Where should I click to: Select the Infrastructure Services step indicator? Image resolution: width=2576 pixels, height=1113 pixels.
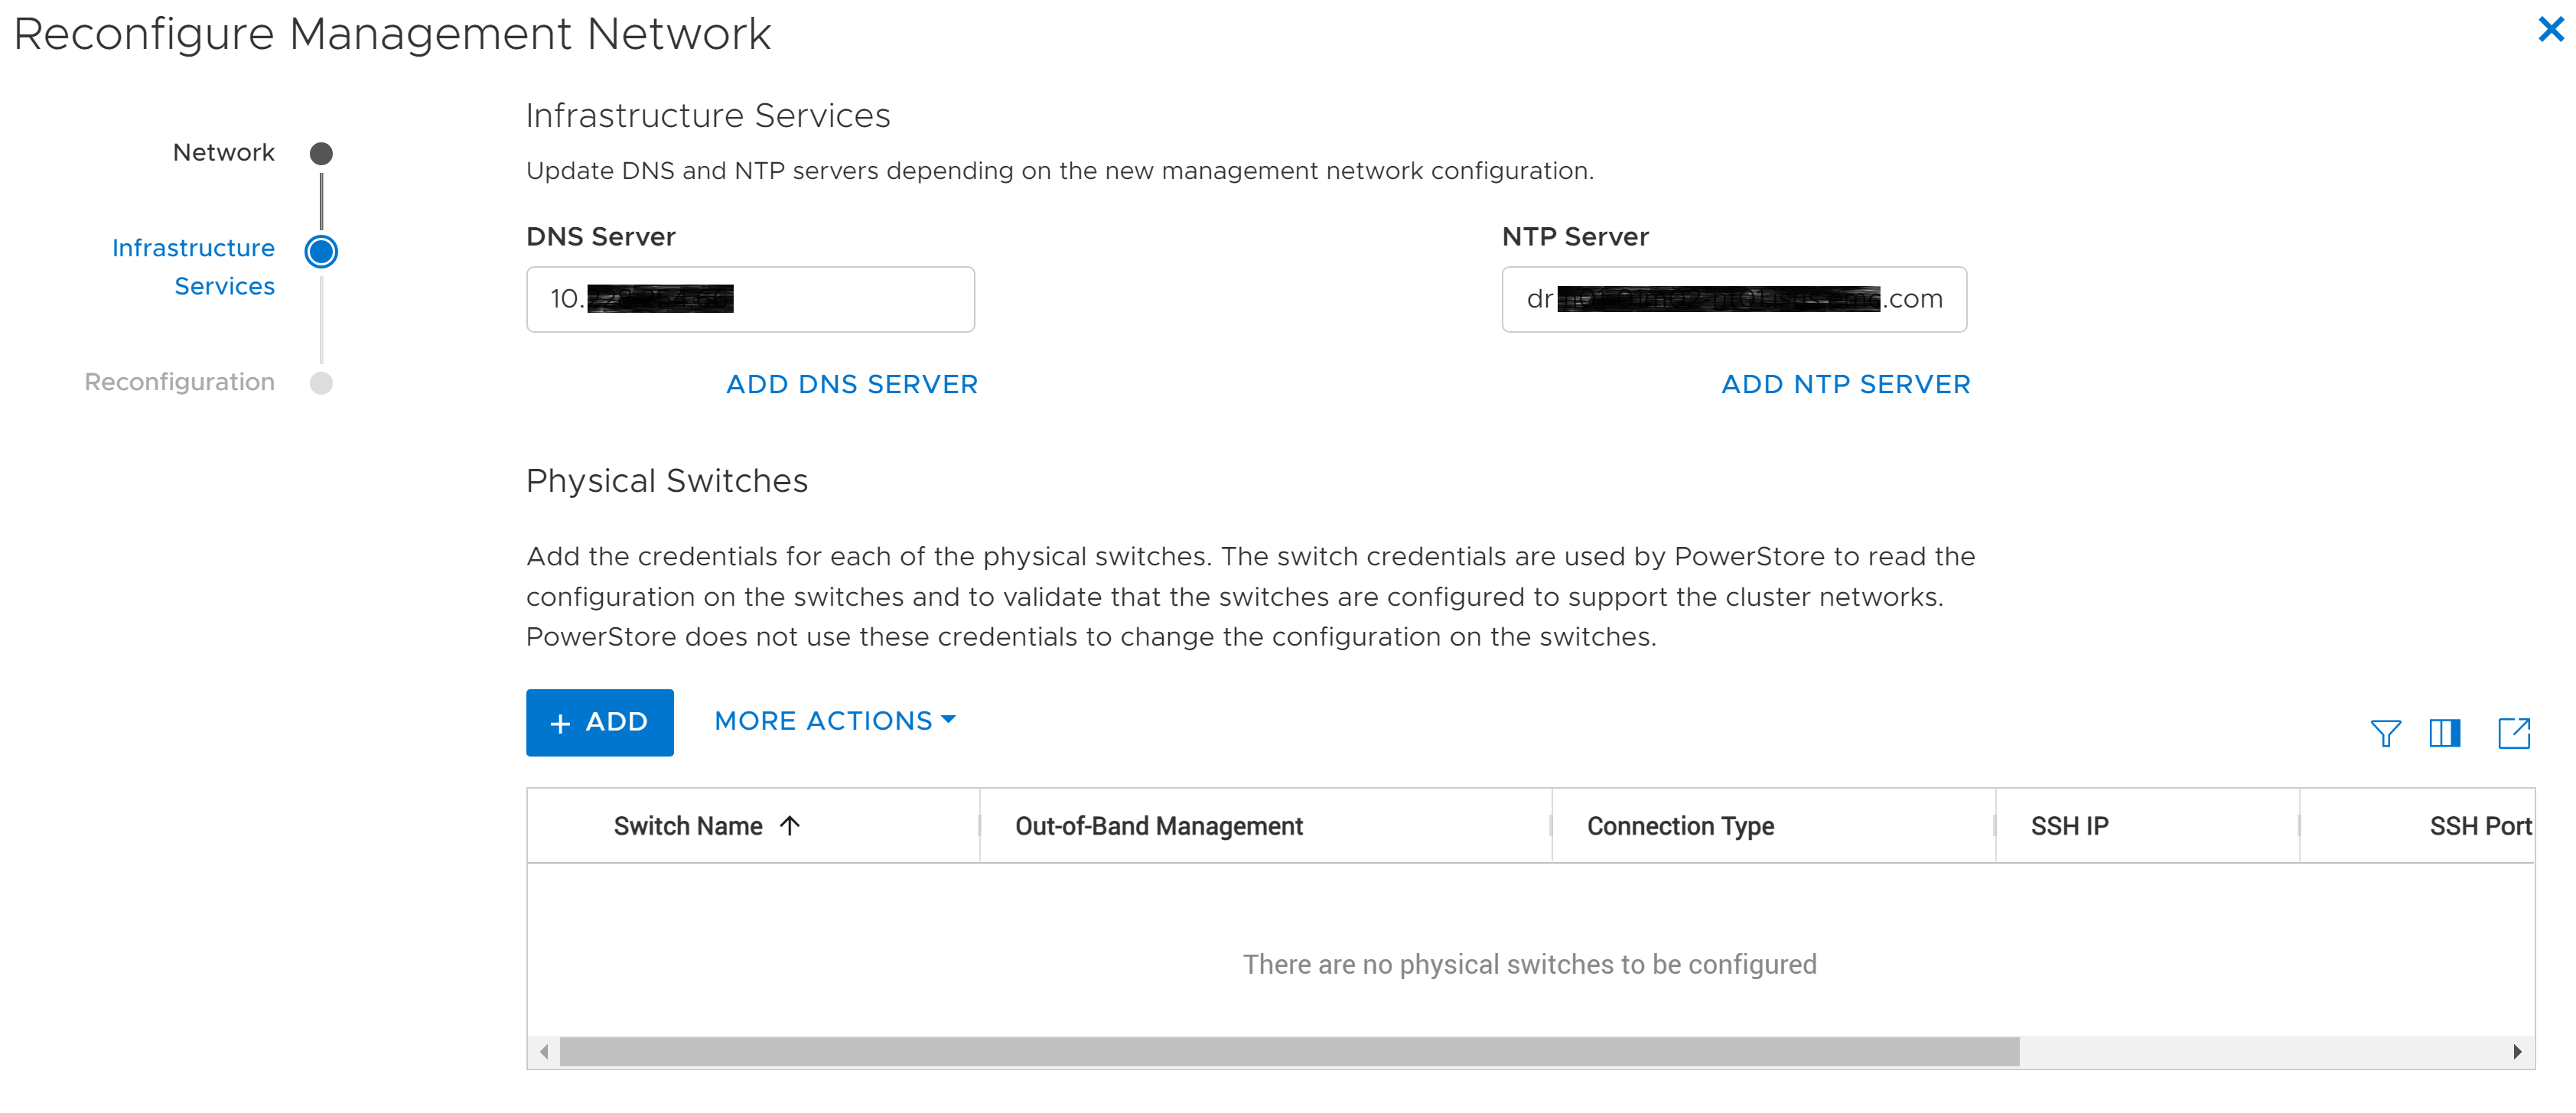320,252
